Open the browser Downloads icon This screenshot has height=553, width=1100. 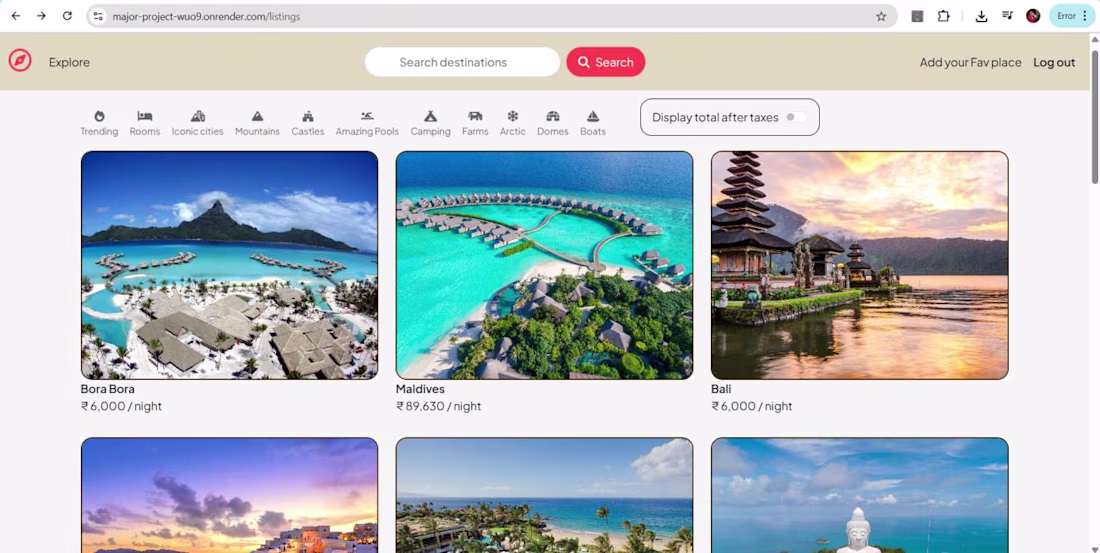(x=981, y=16)
